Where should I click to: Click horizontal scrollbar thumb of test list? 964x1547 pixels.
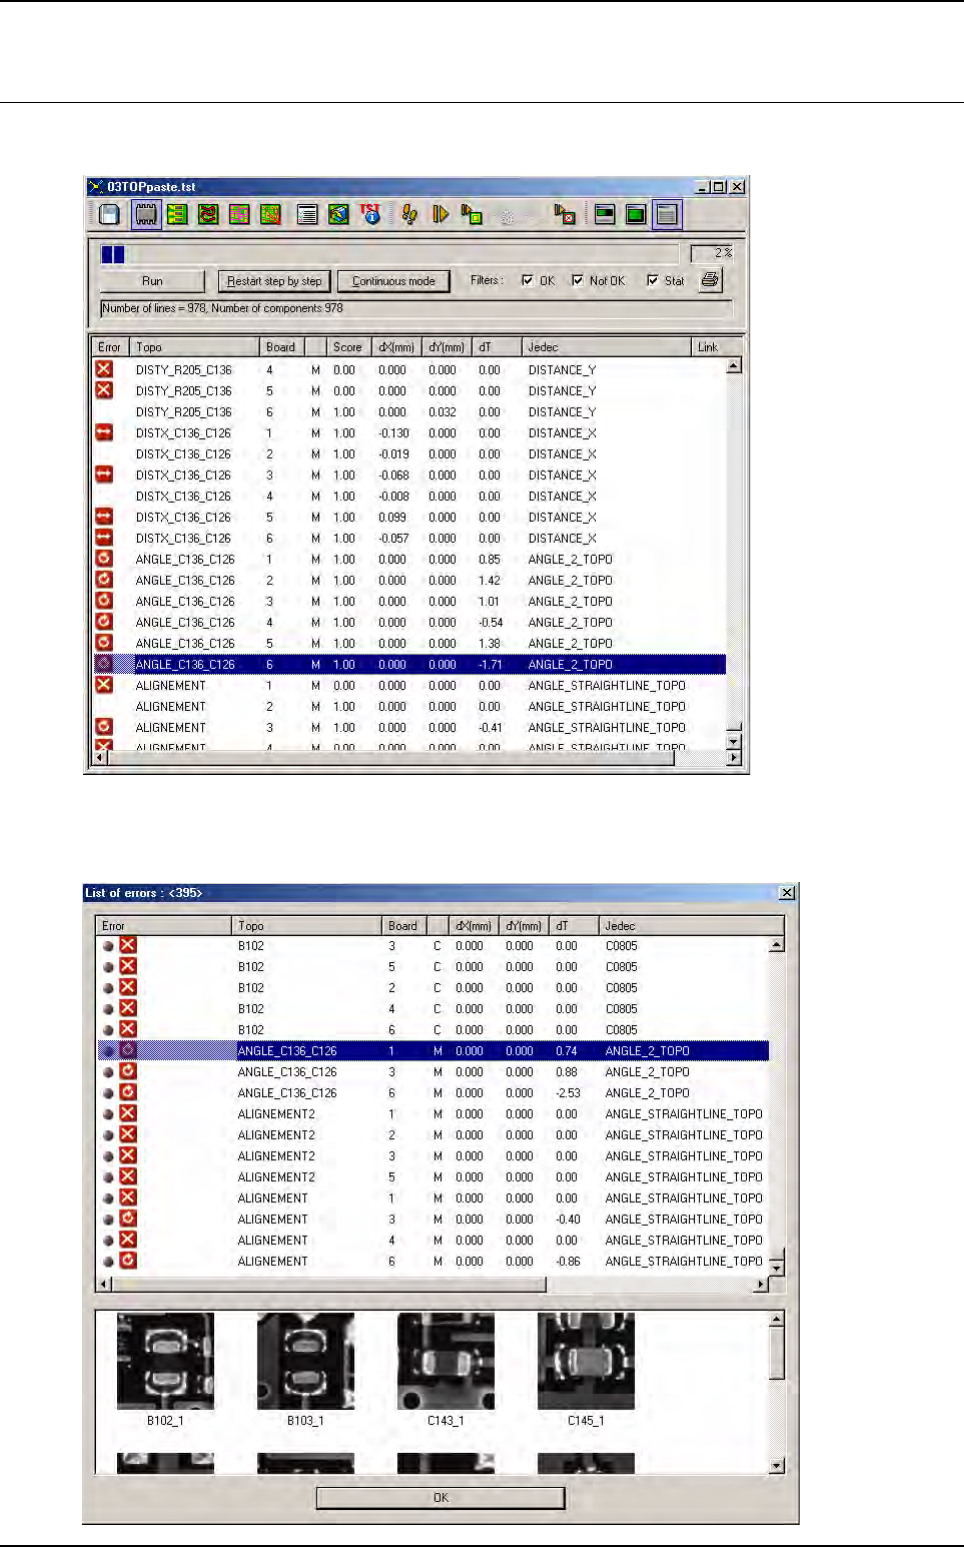[x=391, y=758]
